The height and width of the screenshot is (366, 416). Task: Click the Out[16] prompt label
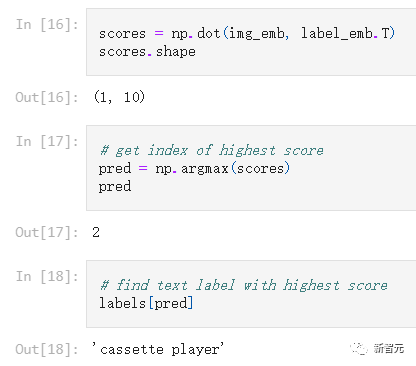pyautogui.click(x=47, y=97)
